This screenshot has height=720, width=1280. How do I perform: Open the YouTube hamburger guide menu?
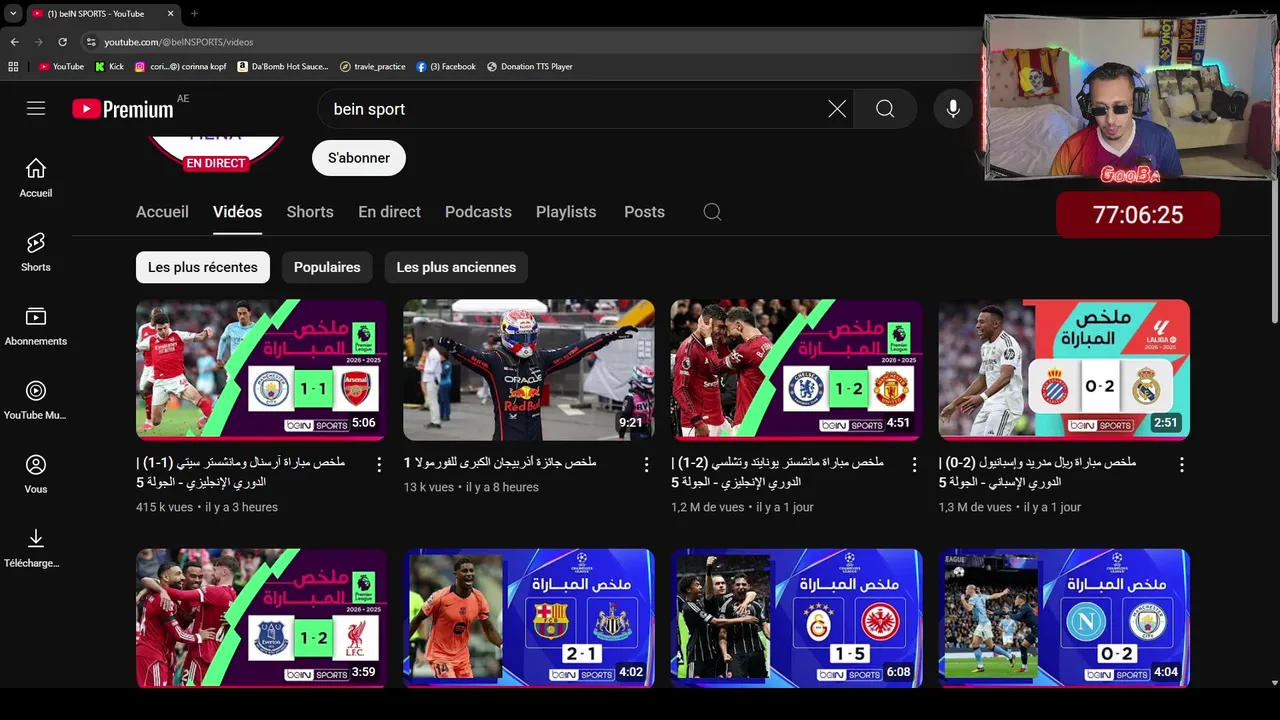click(x=36, y=108)
